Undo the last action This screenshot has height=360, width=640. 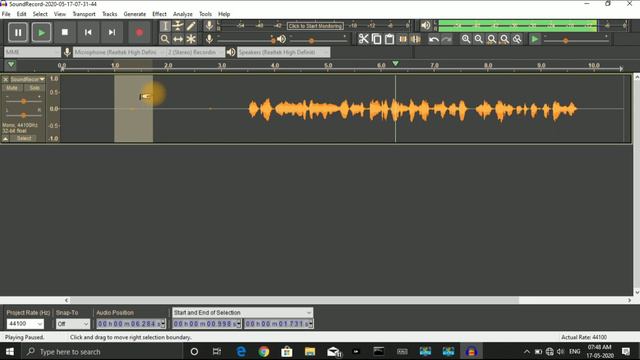[x=433, y=39]
